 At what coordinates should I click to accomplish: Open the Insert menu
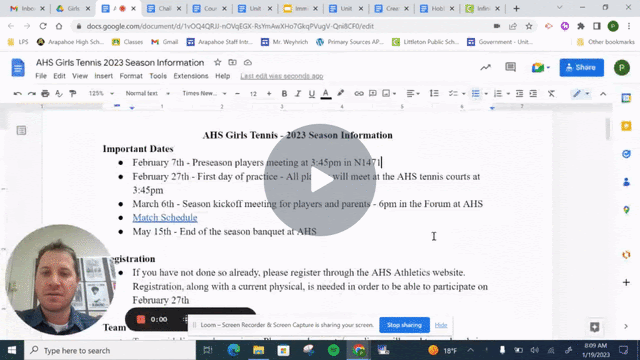click(103, 76)
